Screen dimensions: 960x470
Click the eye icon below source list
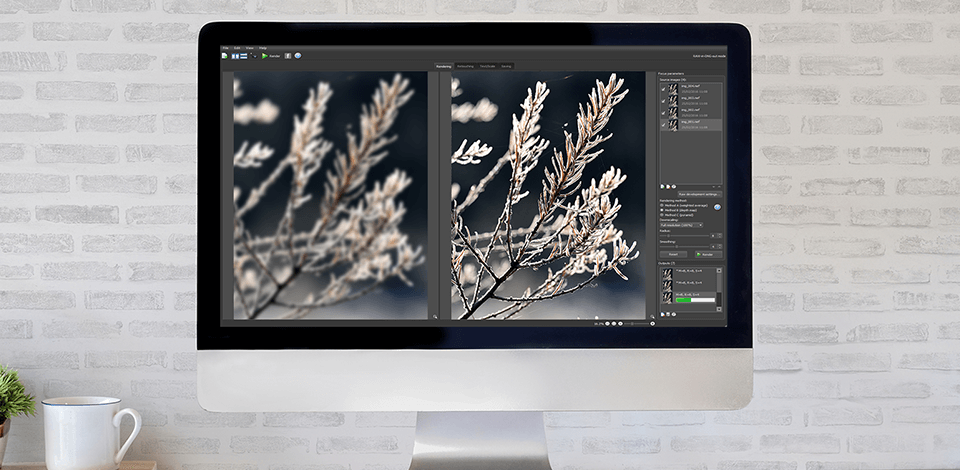pyautogui.click(x=674, y=186)
